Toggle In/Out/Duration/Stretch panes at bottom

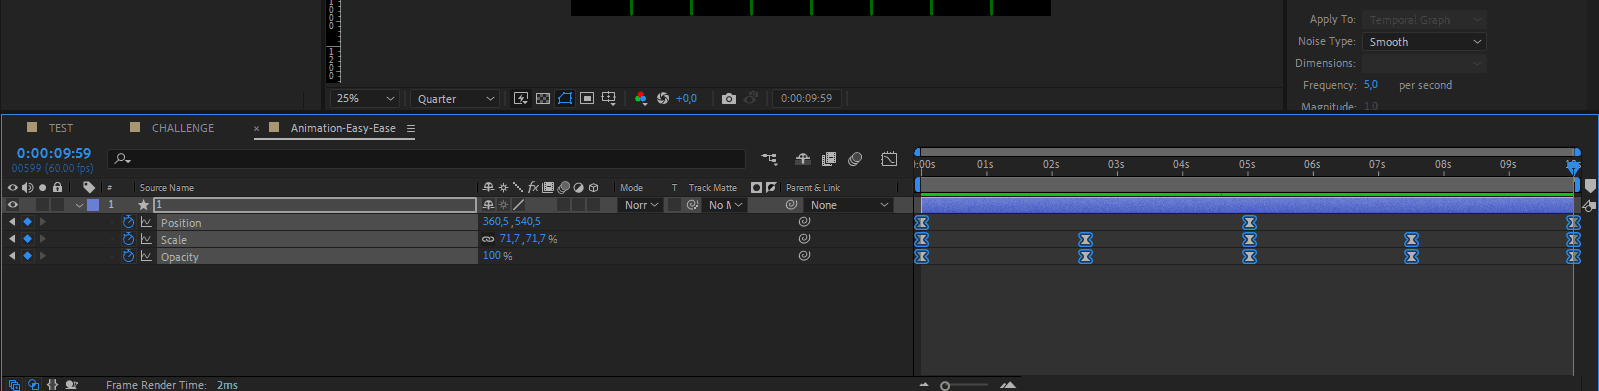(52, 384)
